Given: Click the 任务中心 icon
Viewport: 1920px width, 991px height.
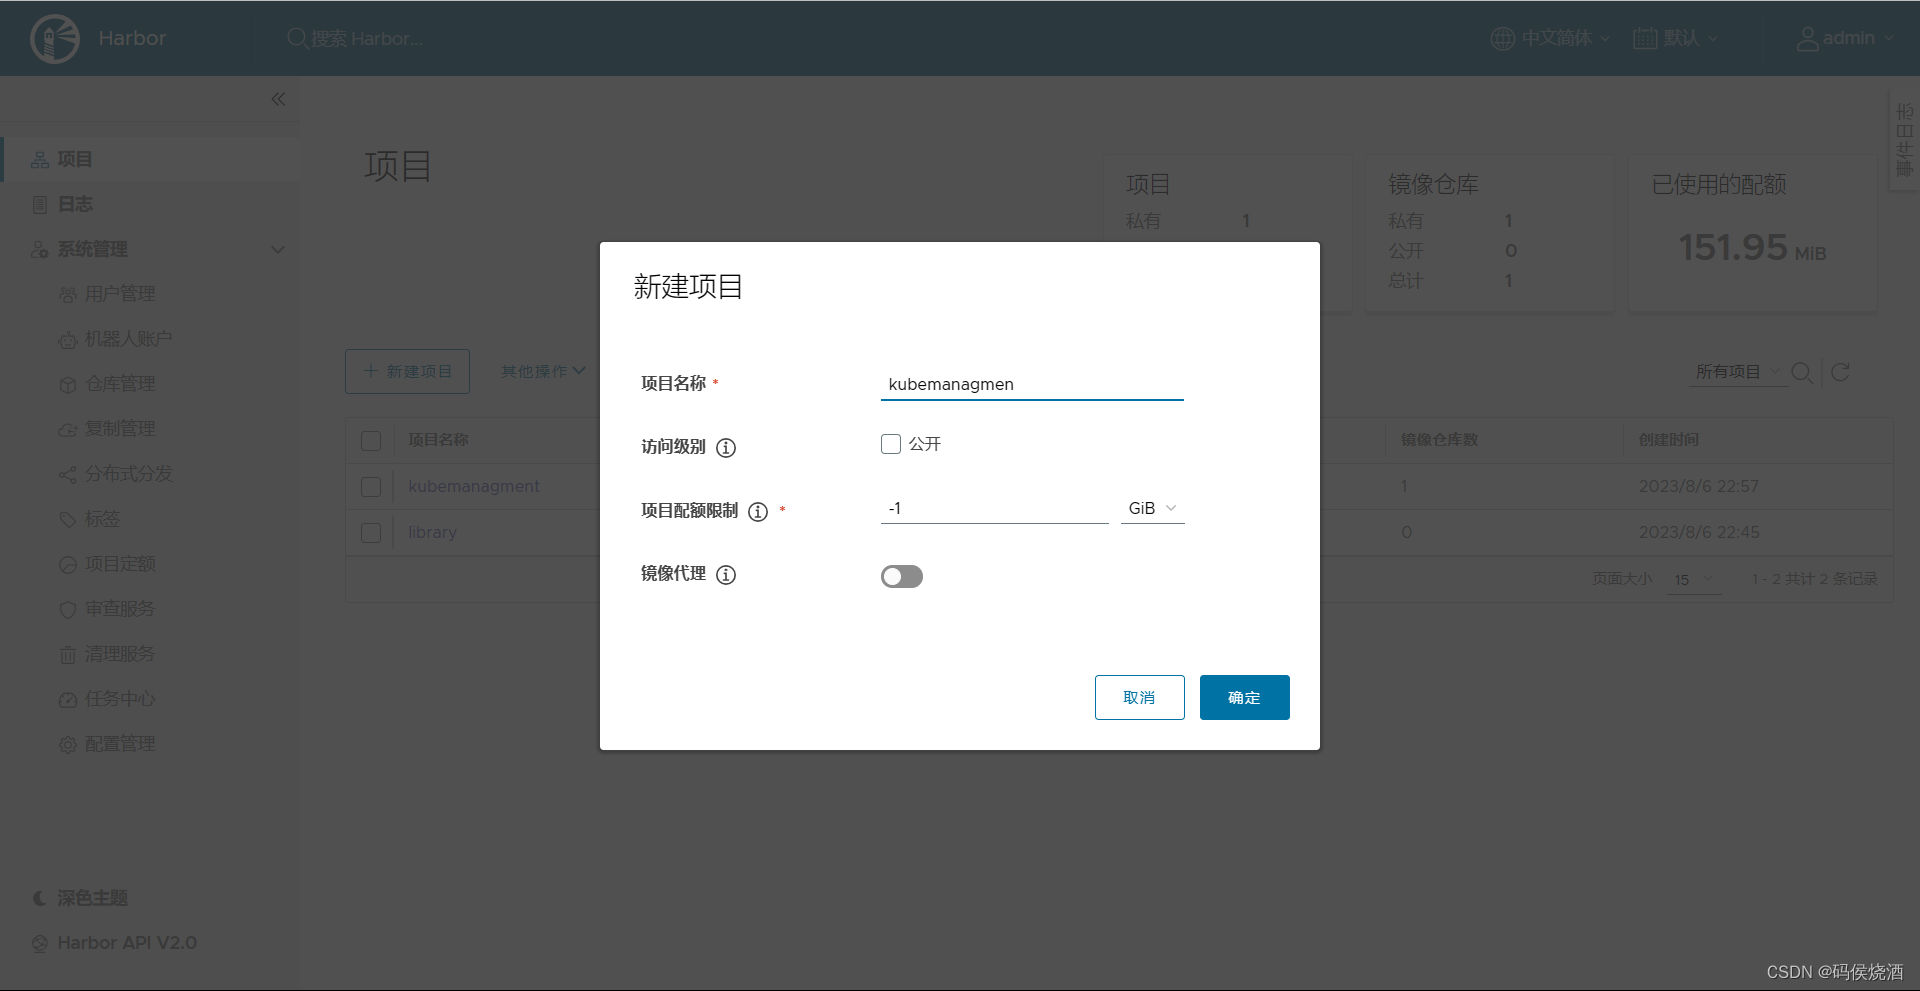Looking at the screenshot, I should point(67,700).
